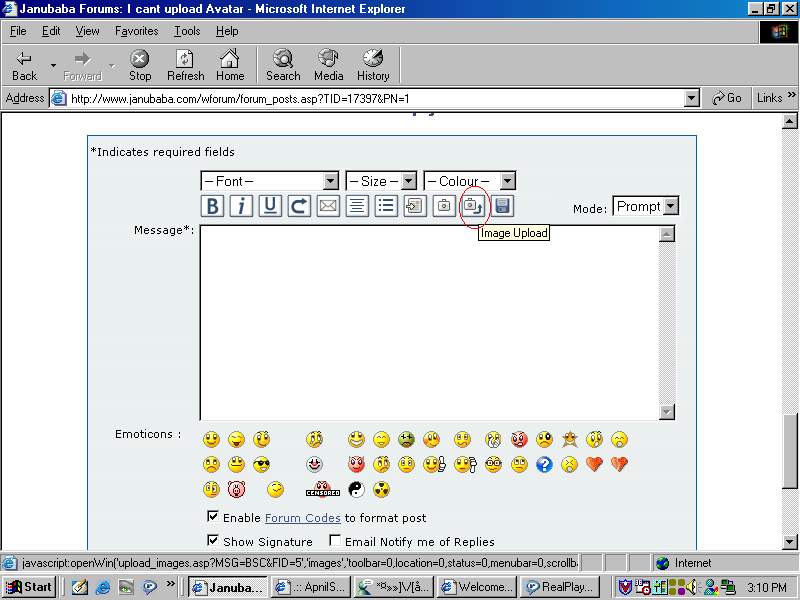The height and width of the screenshot is (600, 800).
Task: Insert the clown face emoticon
Action: (314, 465)
